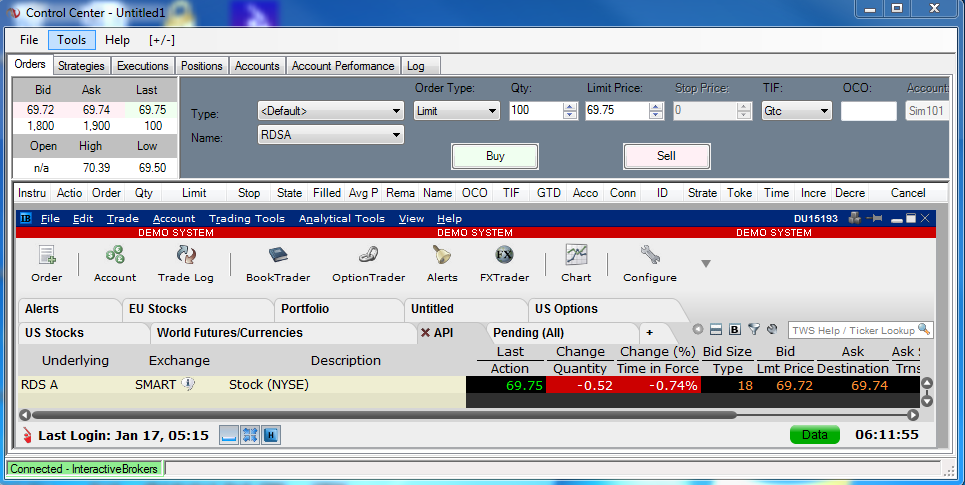Click the pushpin icon in TWS title bar
Screen dimensions: 965x485
tap(876, 218)
